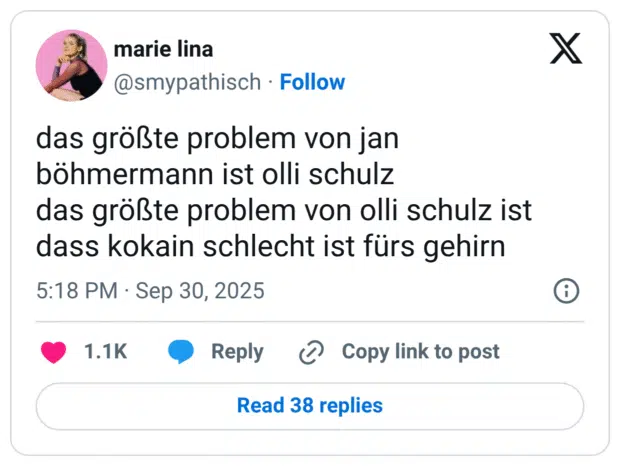
Task: Click the chain link icon
Action: click(x=312, y=352)
